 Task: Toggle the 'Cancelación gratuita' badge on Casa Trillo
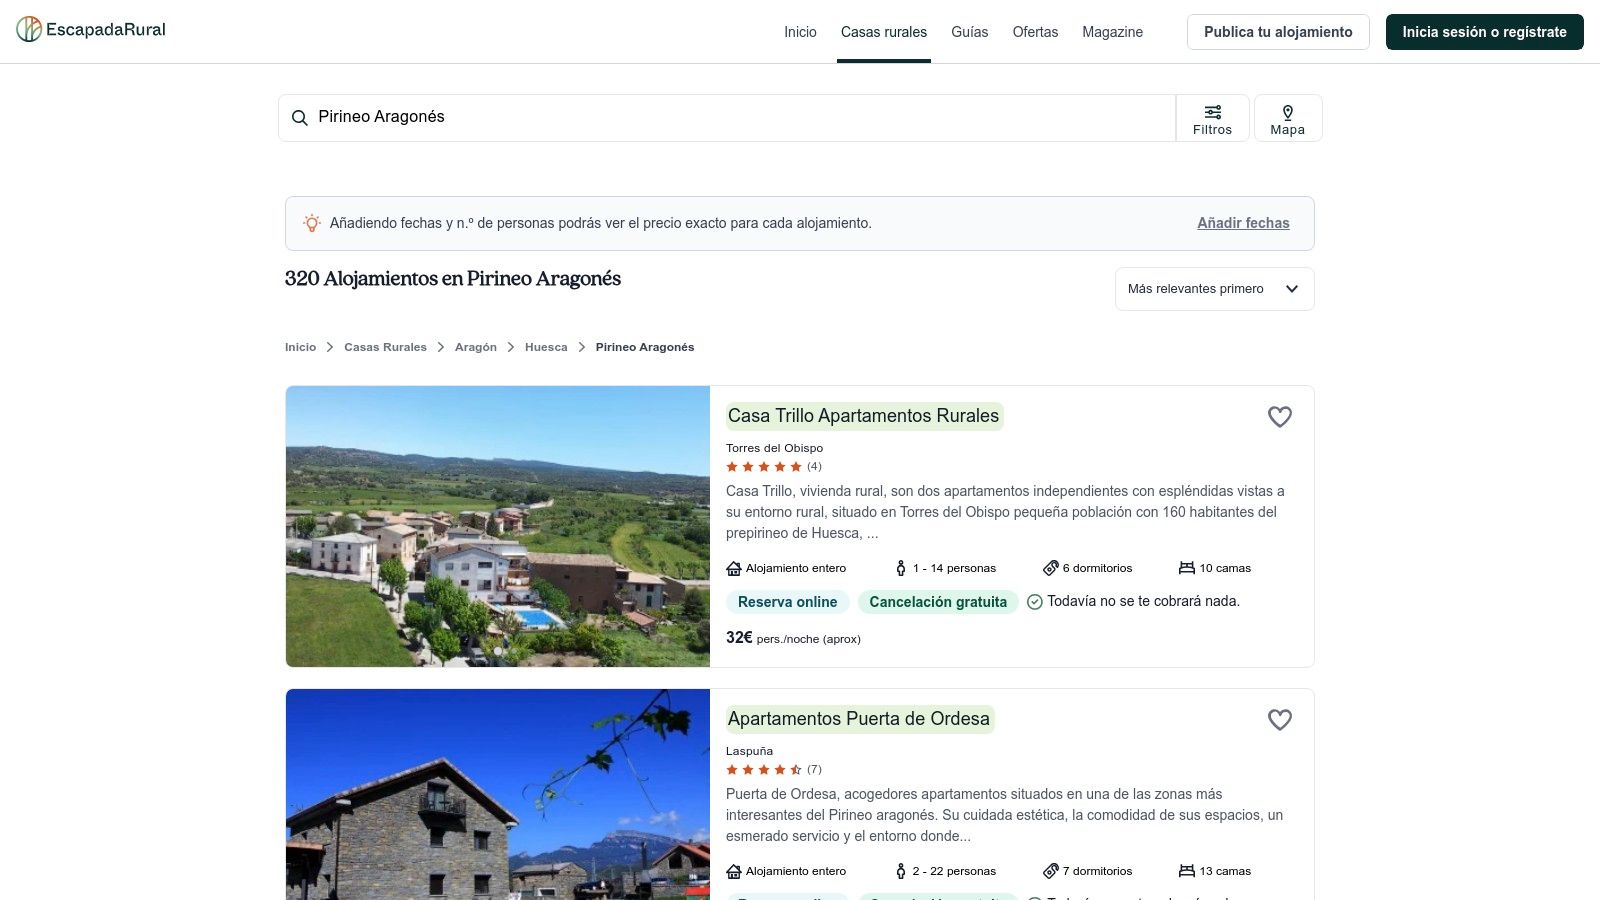pyautogui.click(x=938, y=601)
